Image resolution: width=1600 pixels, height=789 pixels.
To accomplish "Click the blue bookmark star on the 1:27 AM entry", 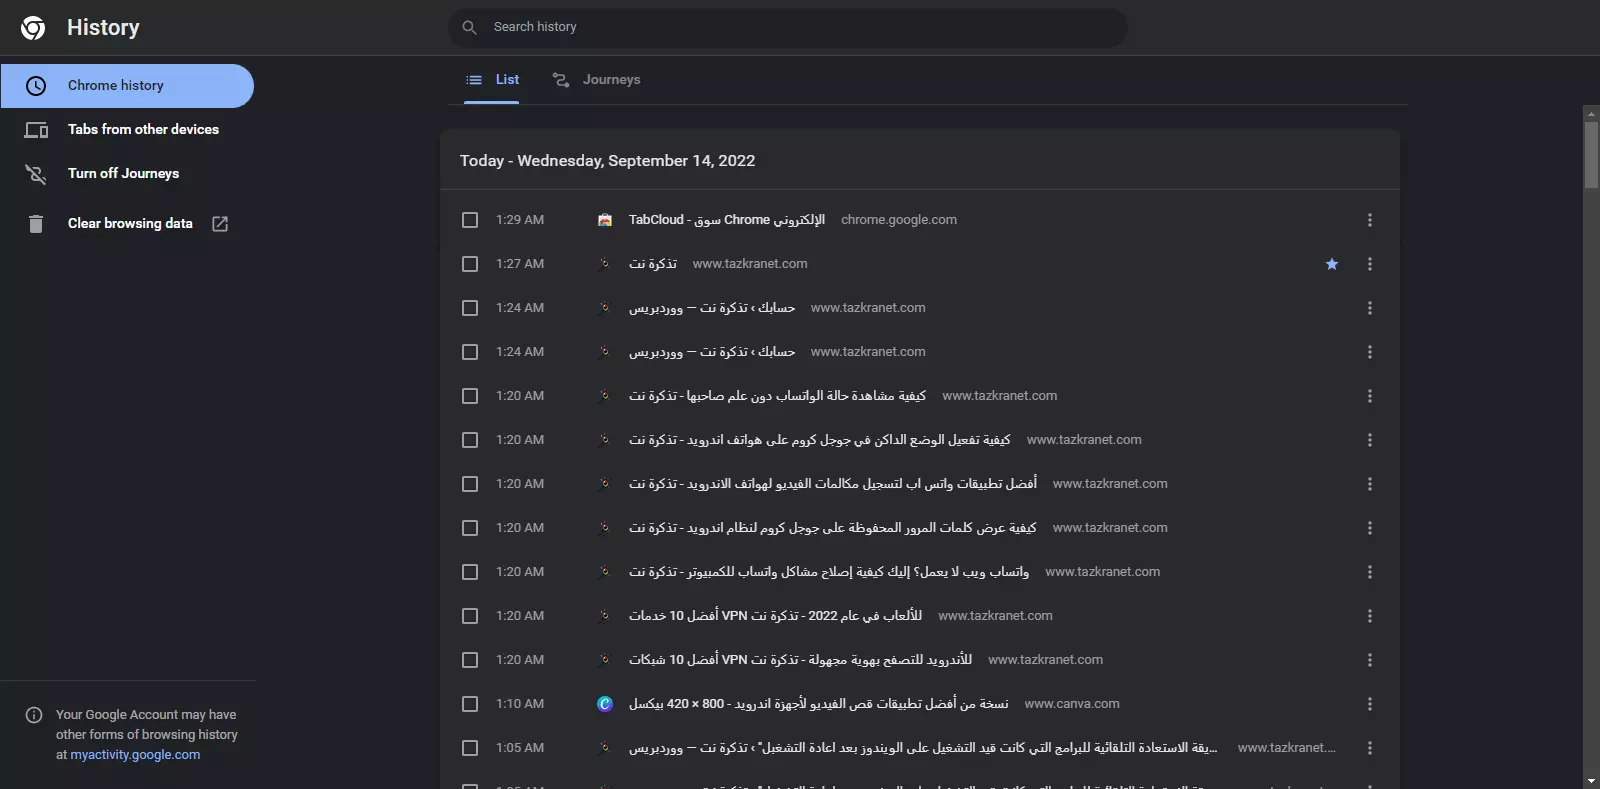I will [1332, 264].
